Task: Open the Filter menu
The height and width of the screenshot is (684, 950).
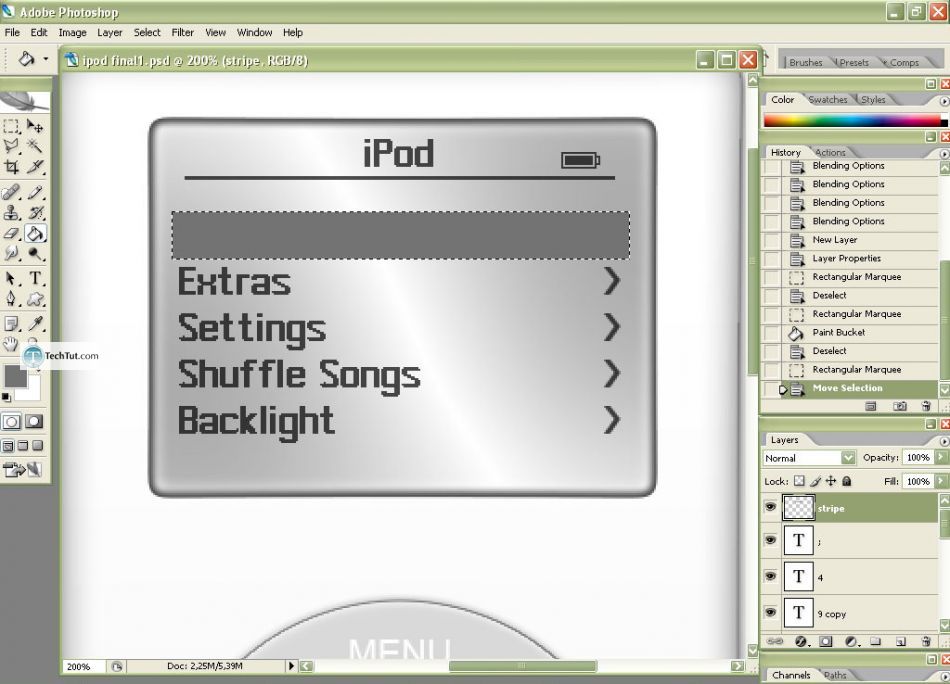Action: pos(182,33)
